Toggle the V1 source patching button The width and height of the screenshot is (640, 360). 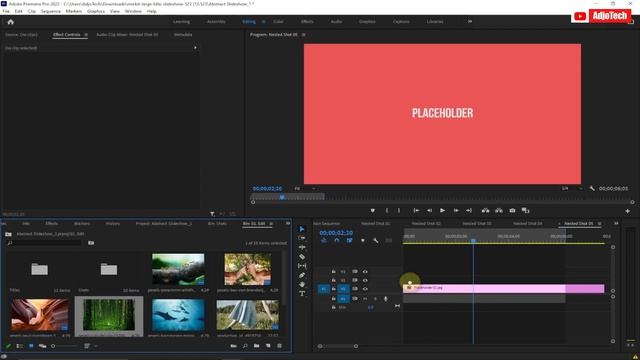coord(324,289)
